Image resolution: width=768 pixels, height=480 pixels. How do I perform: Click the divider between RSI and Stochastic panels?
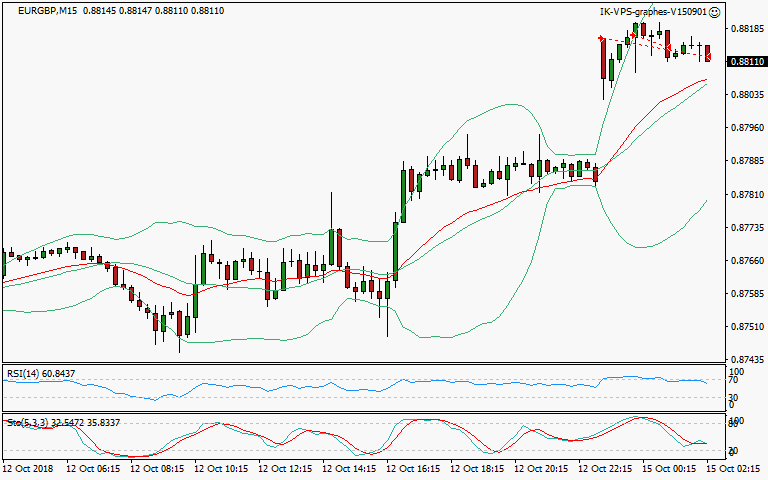click(x=360, y=412)
